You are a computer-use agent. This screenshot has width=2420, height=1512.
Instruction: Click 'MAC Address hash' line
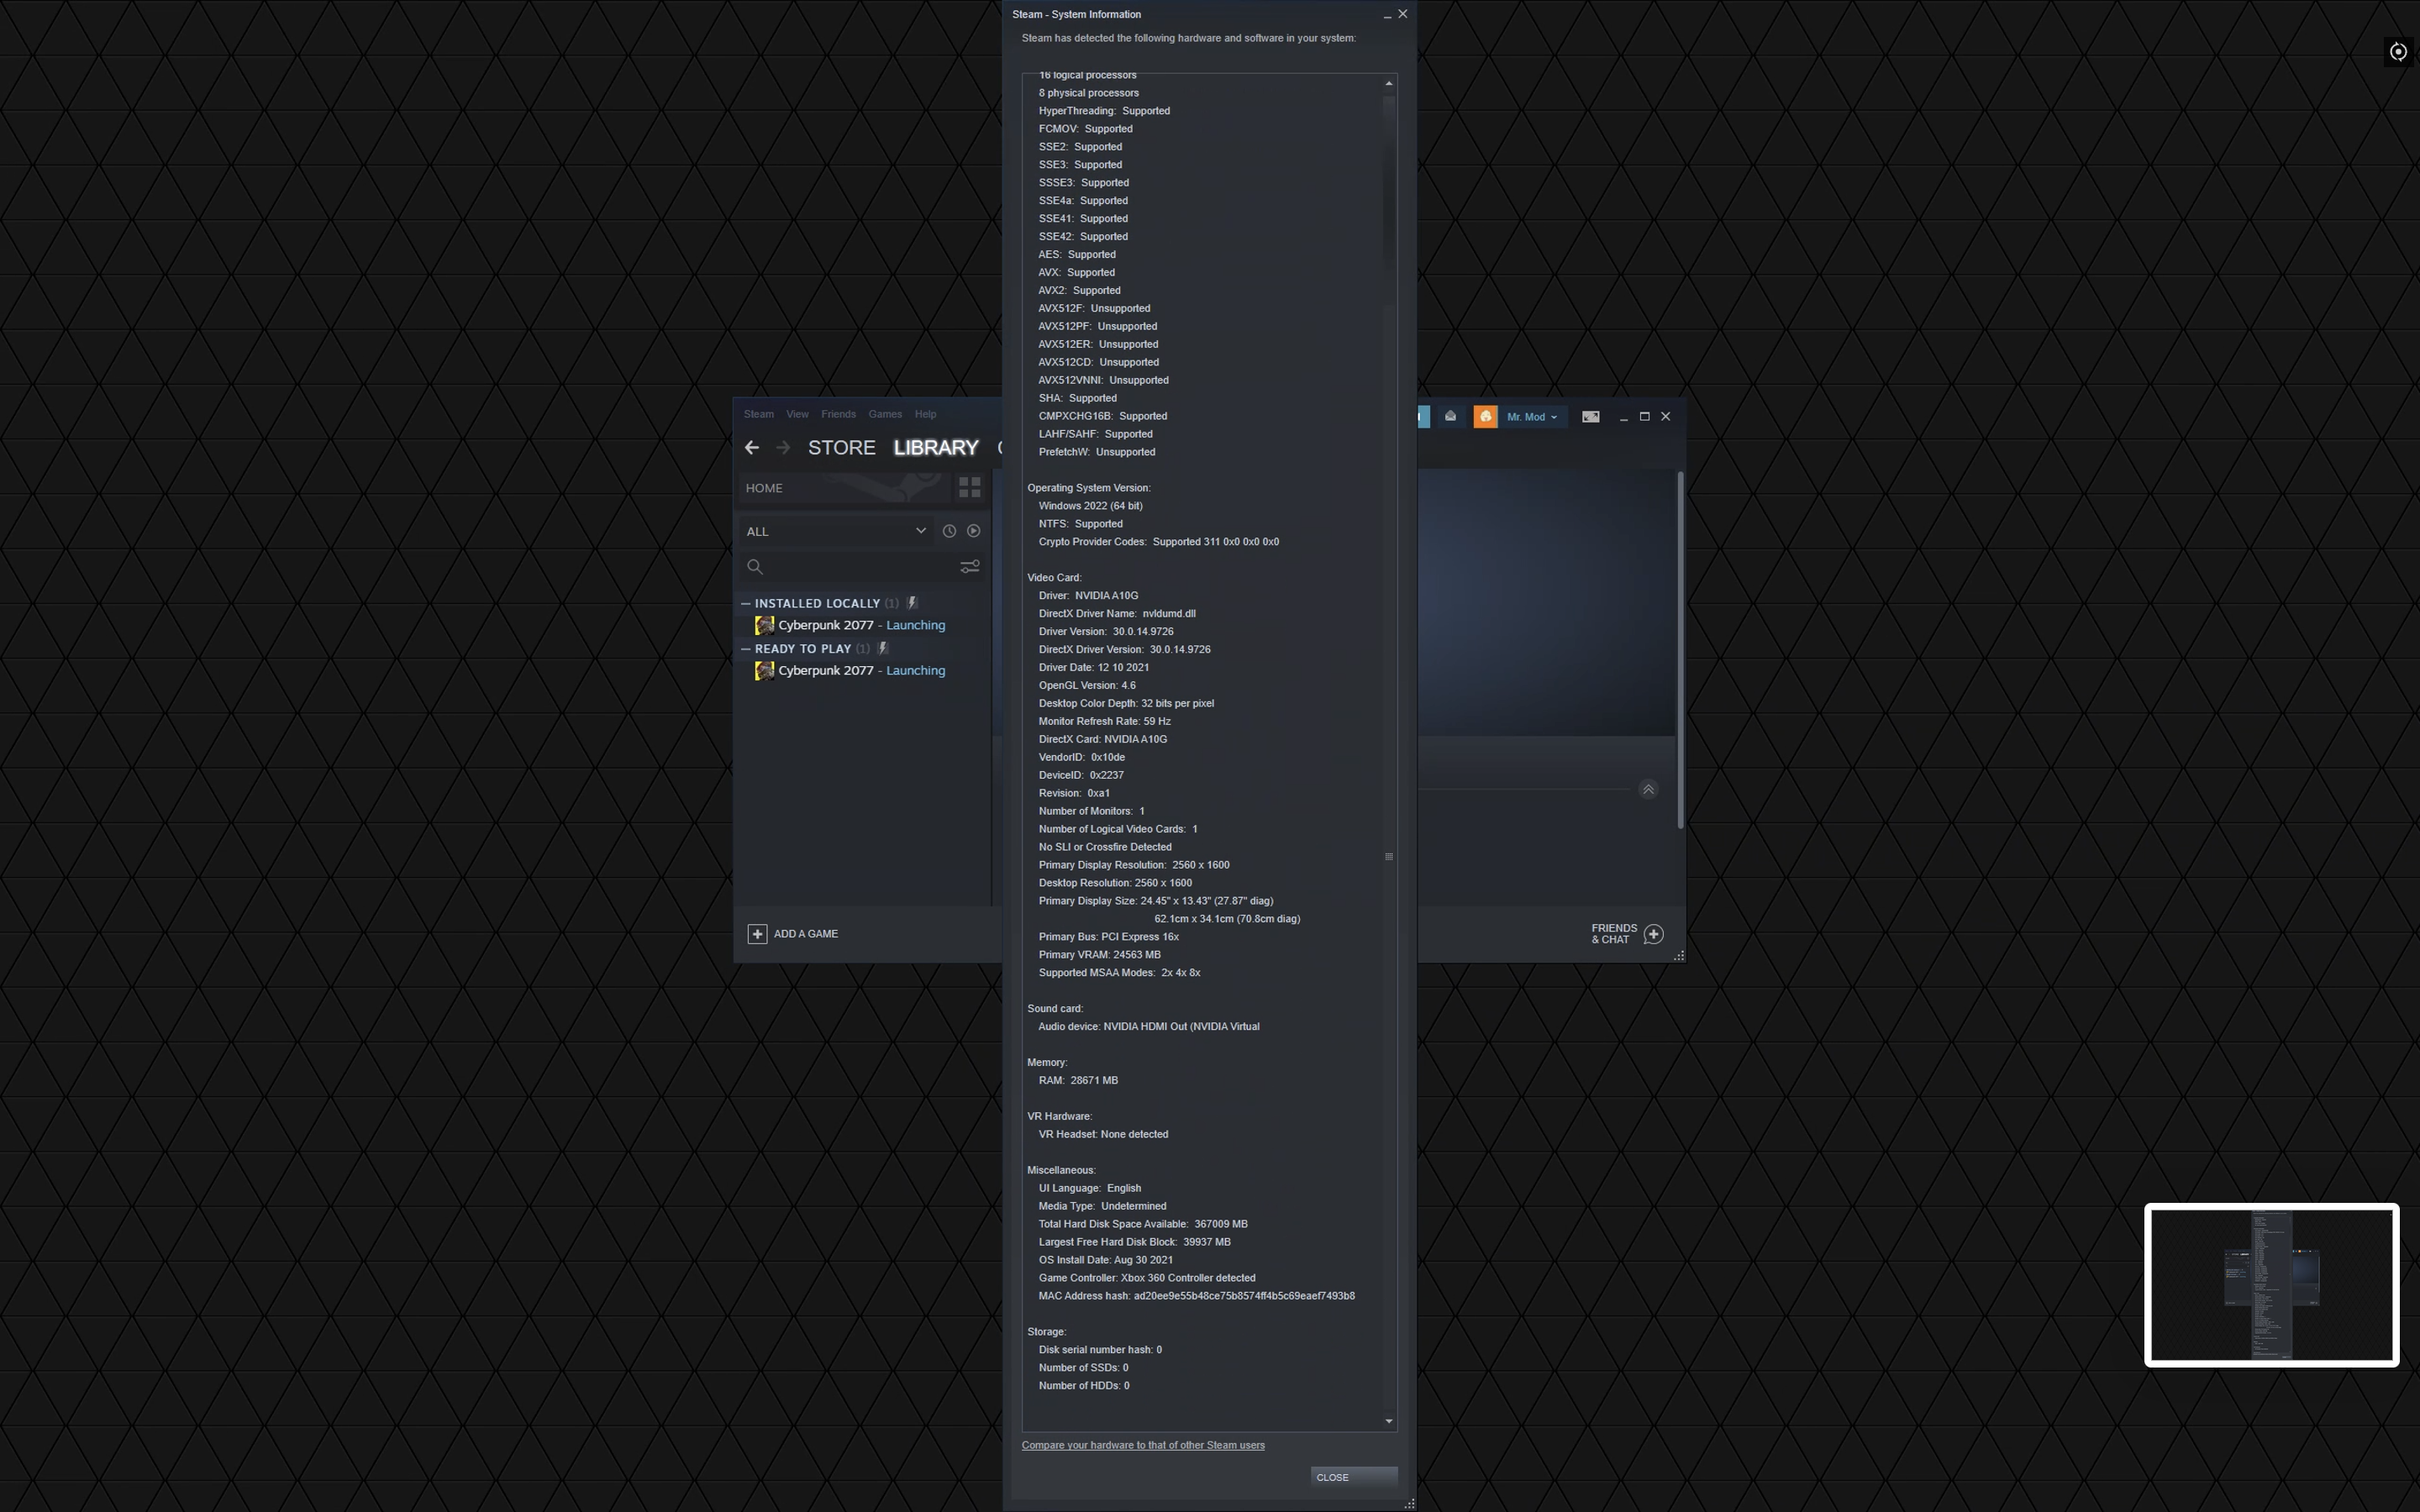[x=1196, y=1296]
